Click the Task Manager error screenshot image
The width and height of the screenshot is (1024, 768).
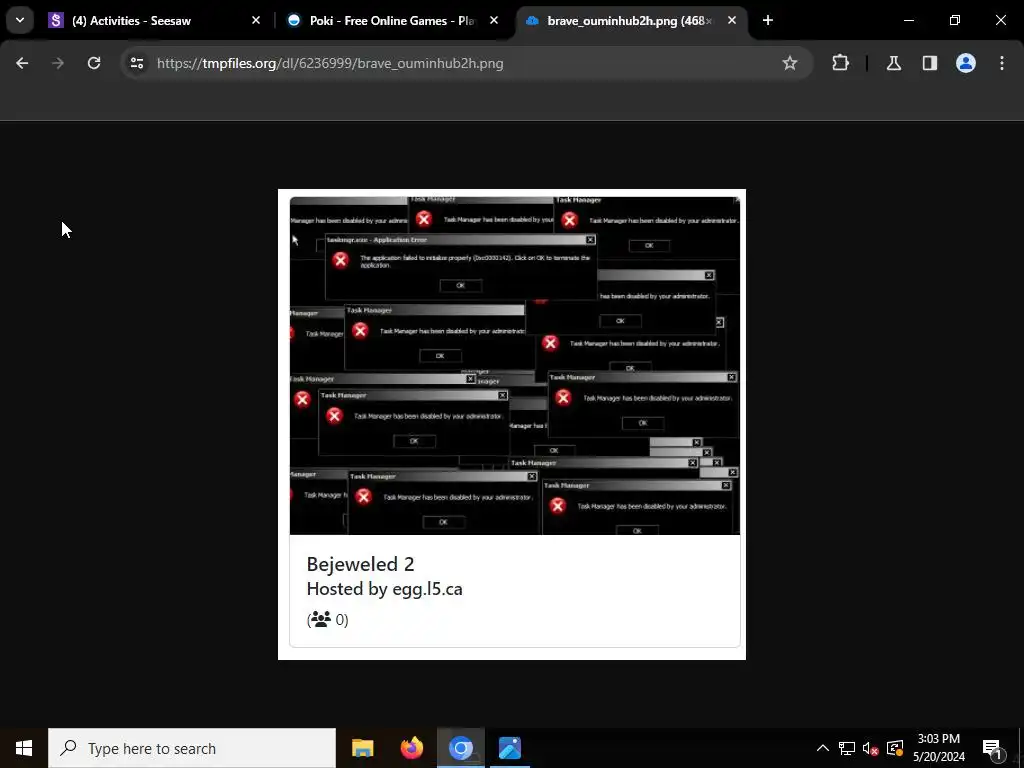515,365
